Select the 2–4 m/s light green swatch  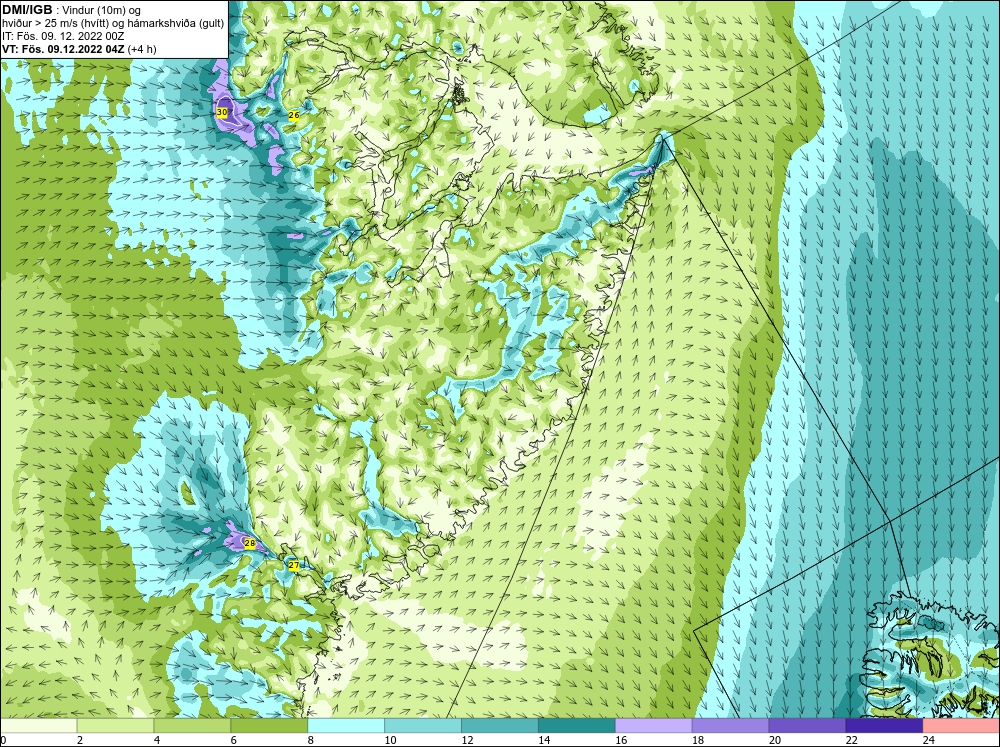pos(115,726)
